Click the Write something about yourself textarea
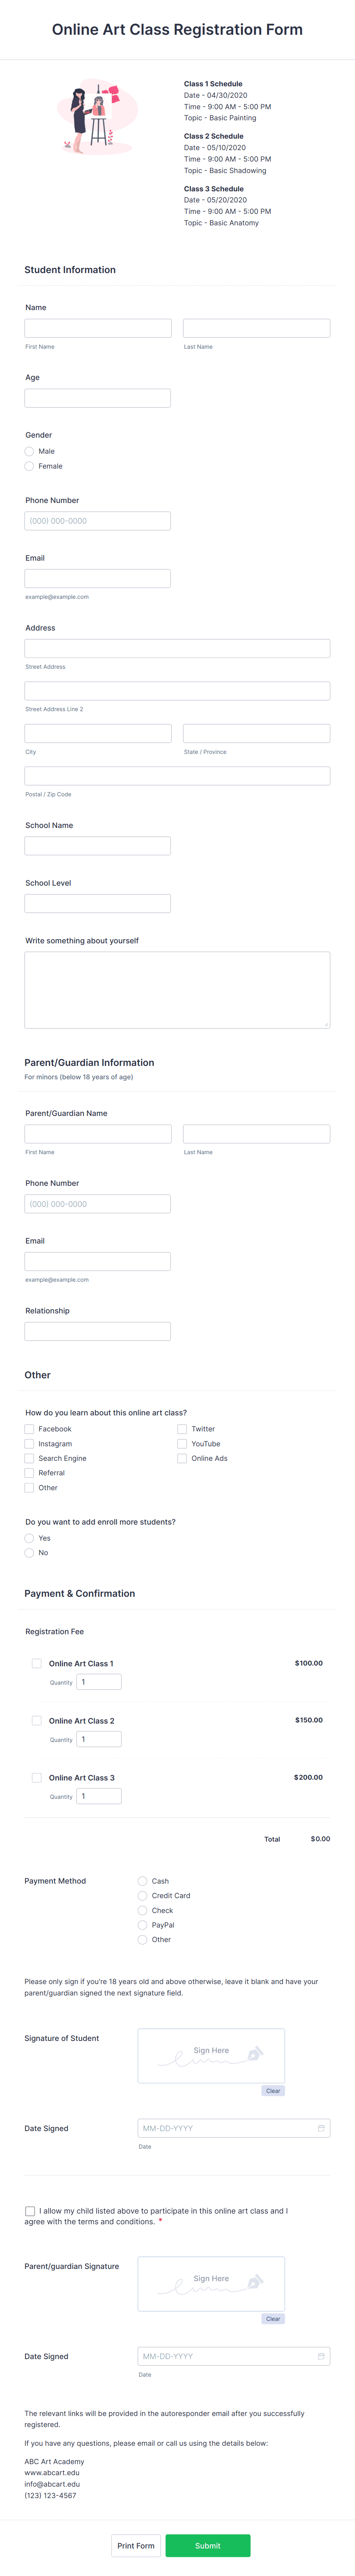The image size is (355, 2576). point(177,985)
